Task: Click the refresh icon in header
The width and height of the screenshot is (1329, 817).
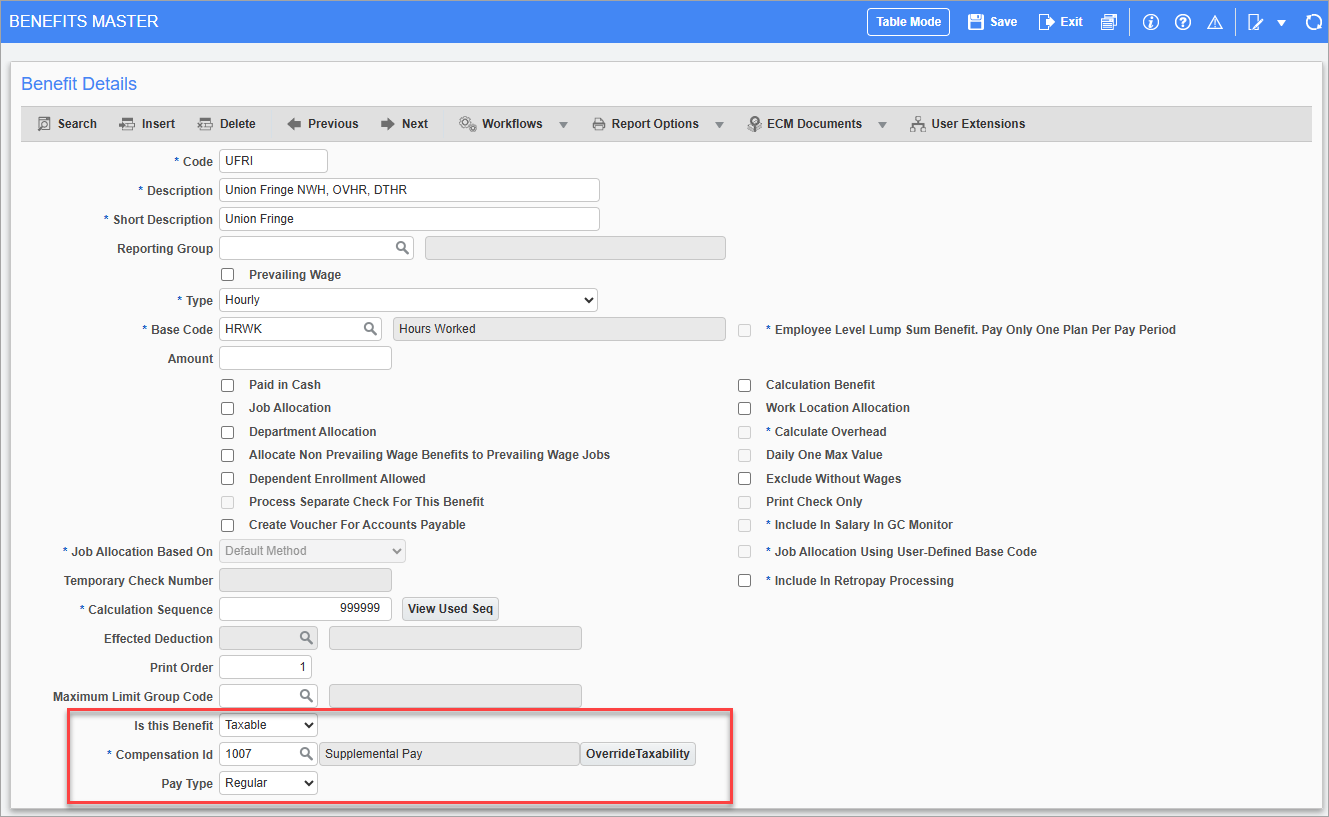Action: click(1314, 22)
